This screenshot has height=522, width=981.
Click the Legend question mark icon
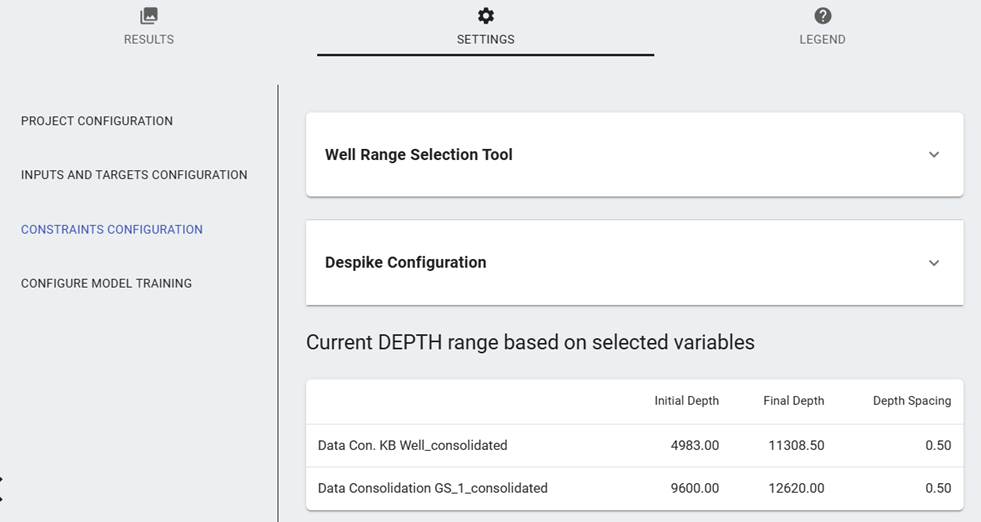(x=822, y=16)
